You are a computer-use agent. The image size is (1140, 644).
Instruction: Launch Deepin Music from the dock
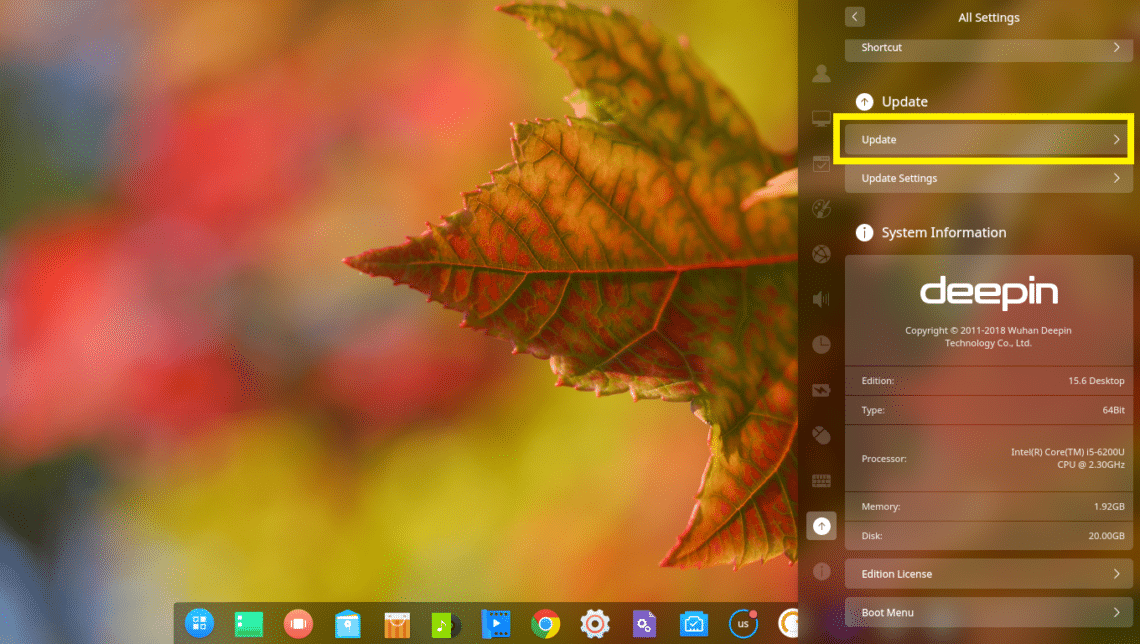pos(445,624)
